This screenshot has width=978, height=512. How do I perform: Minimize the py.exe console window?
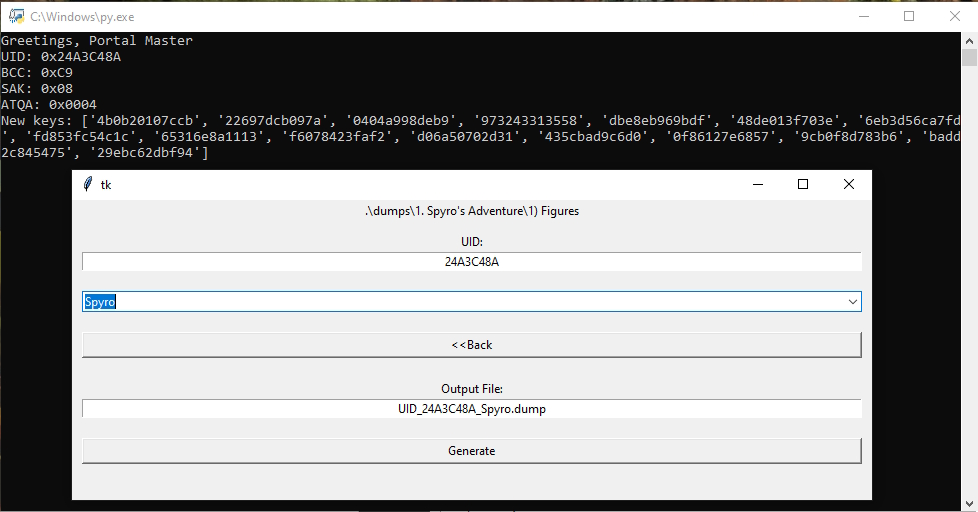coord(864,16)
